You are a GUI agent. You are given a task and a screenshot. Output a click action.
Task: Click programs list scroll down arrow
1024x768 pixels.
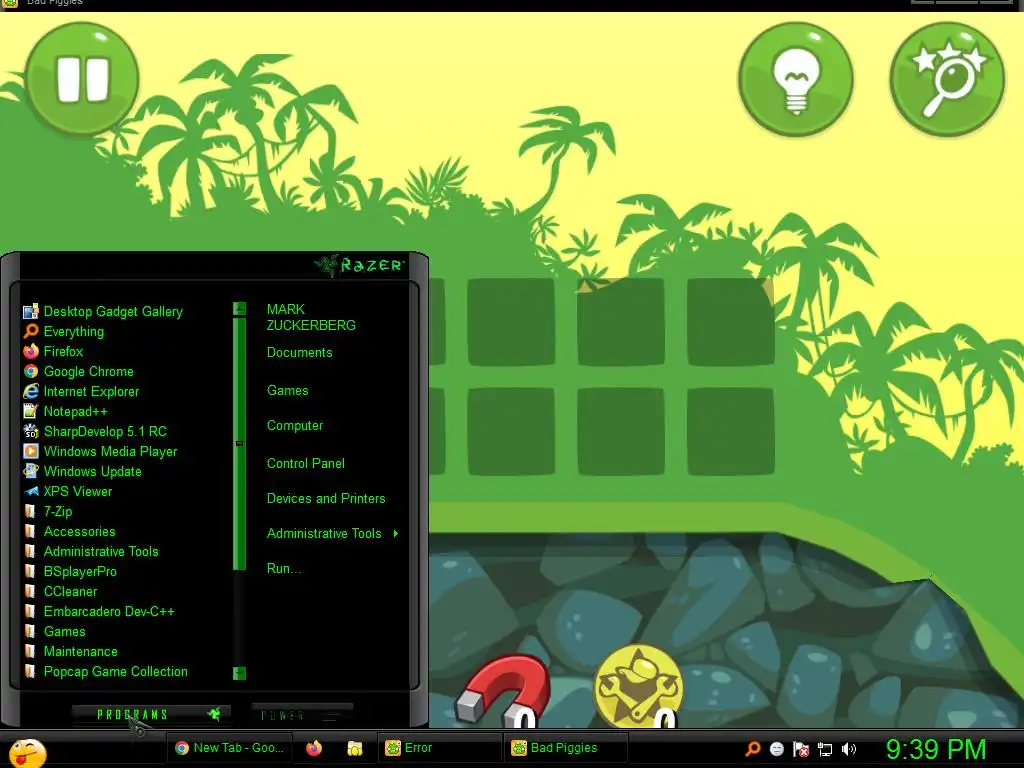click(240, 673)
